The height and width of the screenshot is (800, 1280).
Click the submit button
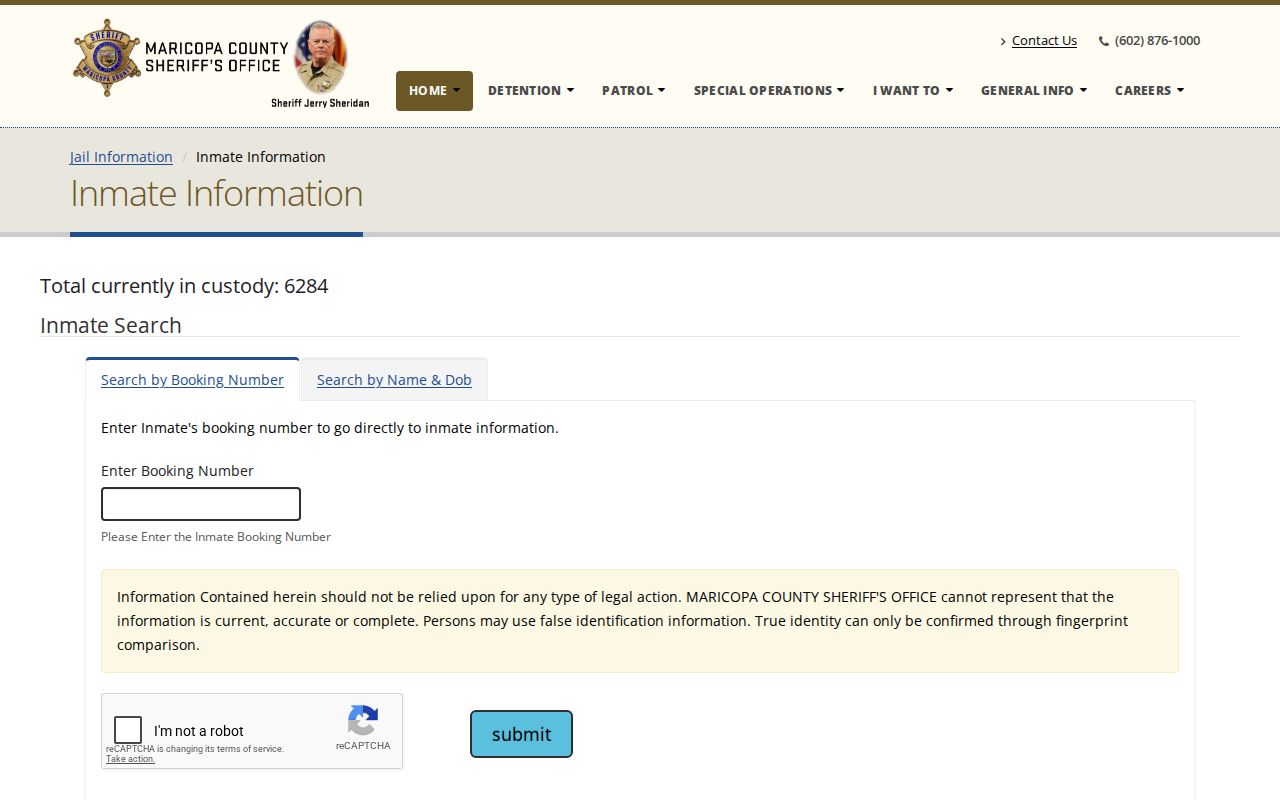(x=521, y=734)
